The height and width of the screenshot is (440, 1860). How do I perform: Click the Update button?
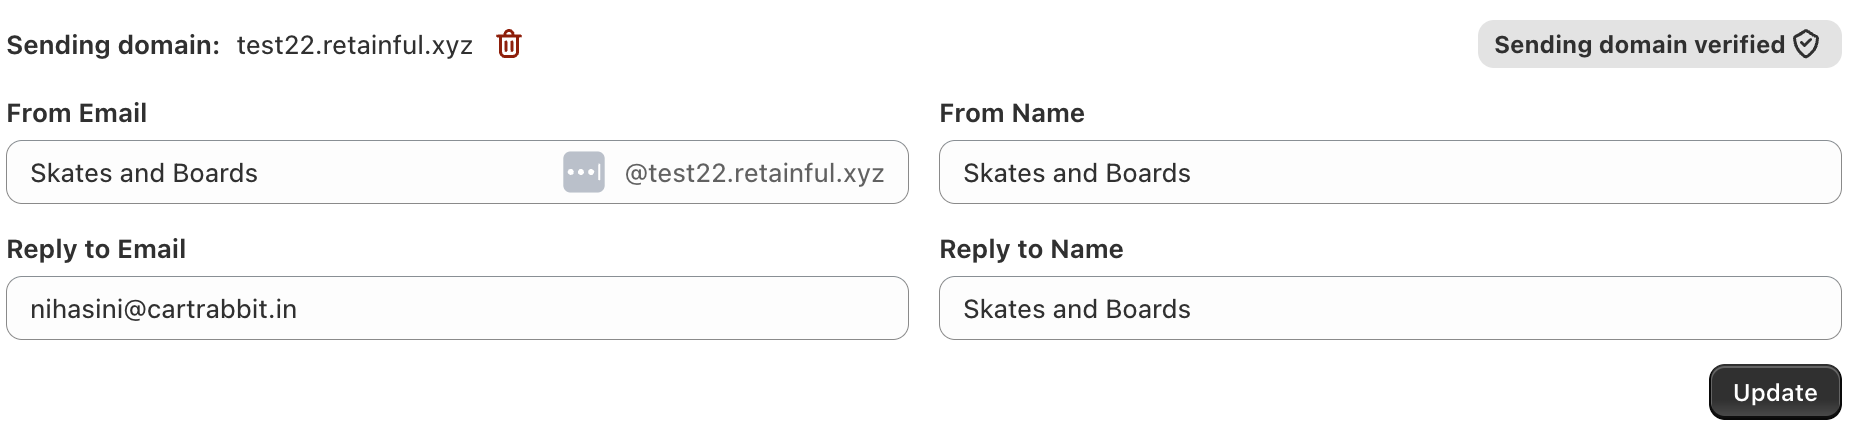[1774, 392]
